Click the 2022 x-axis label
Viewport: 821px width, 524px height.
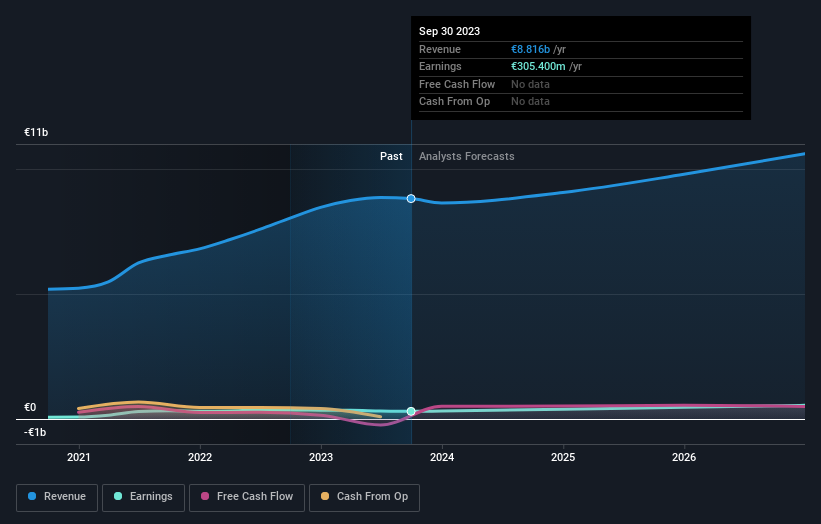200,457
